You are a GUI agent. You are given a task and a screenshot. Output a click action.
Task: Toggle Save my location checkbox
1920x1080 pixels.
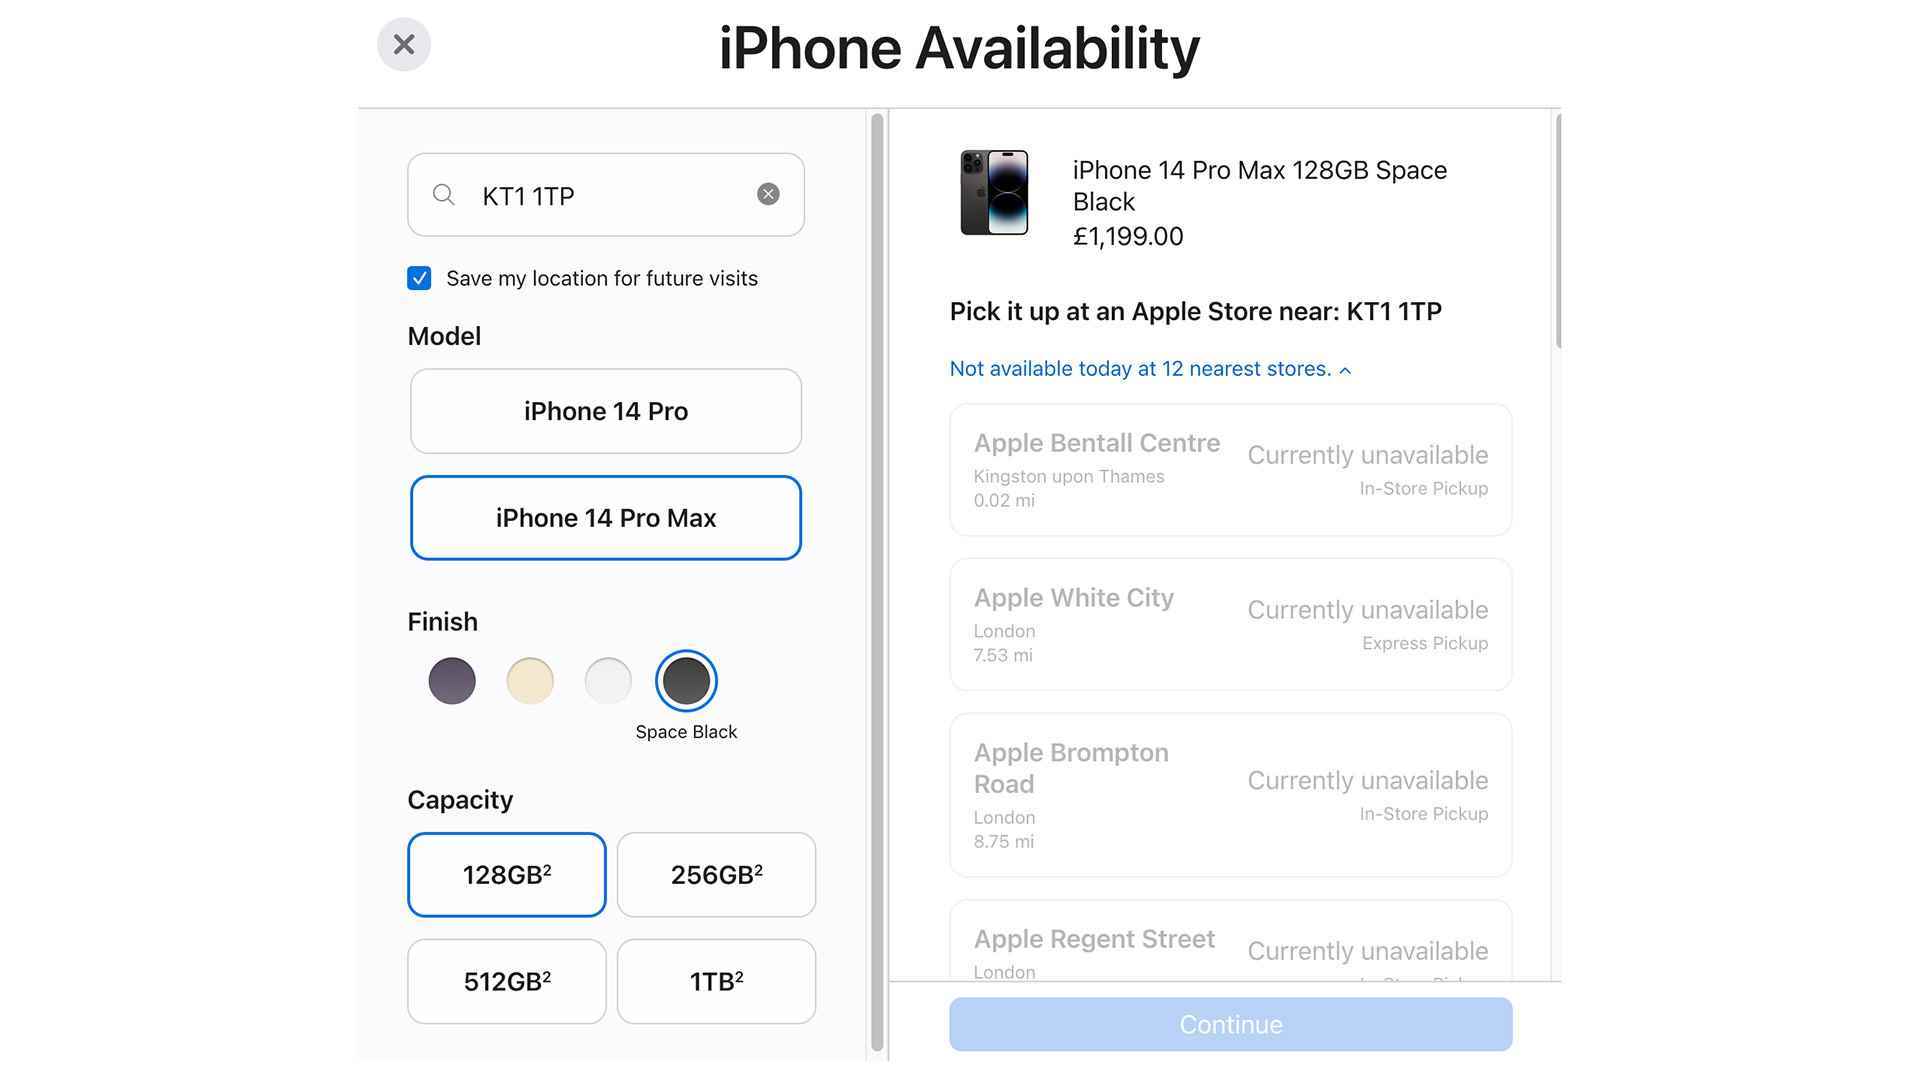pyautogui.click(x=421, y=277)
